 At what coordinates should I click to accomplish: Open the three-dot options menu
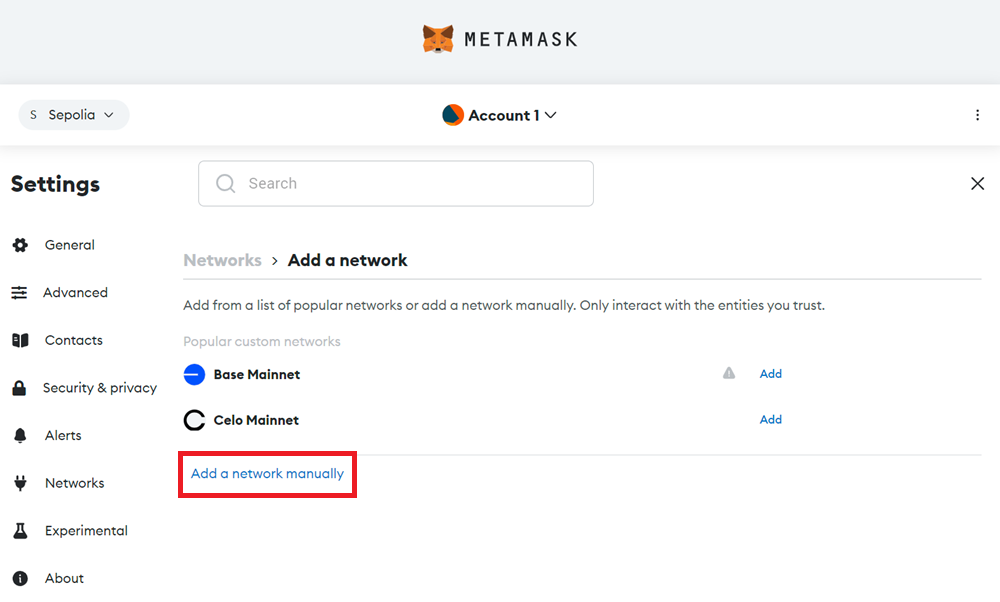(x=978, y=115)
